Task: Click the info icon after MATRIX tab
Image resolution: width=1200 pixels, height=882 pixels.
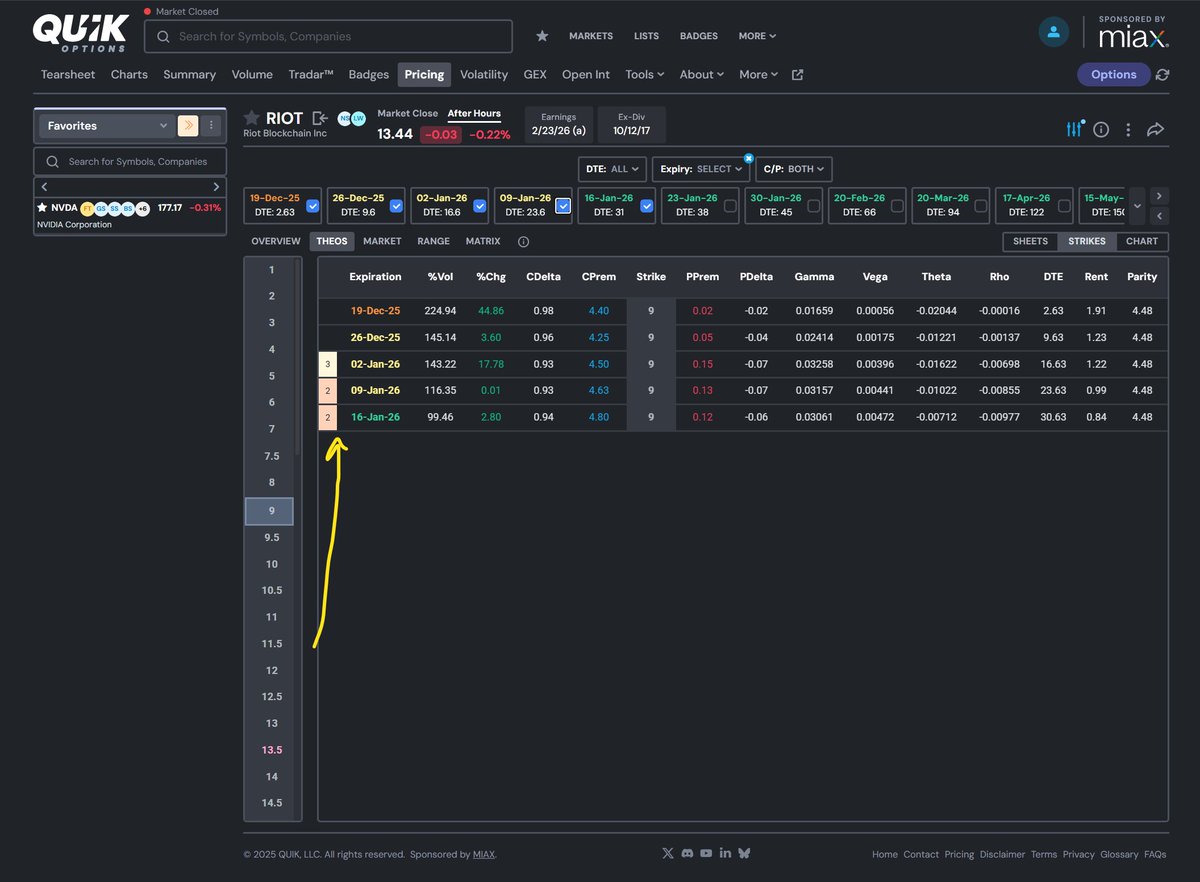Action: [523, 242]
